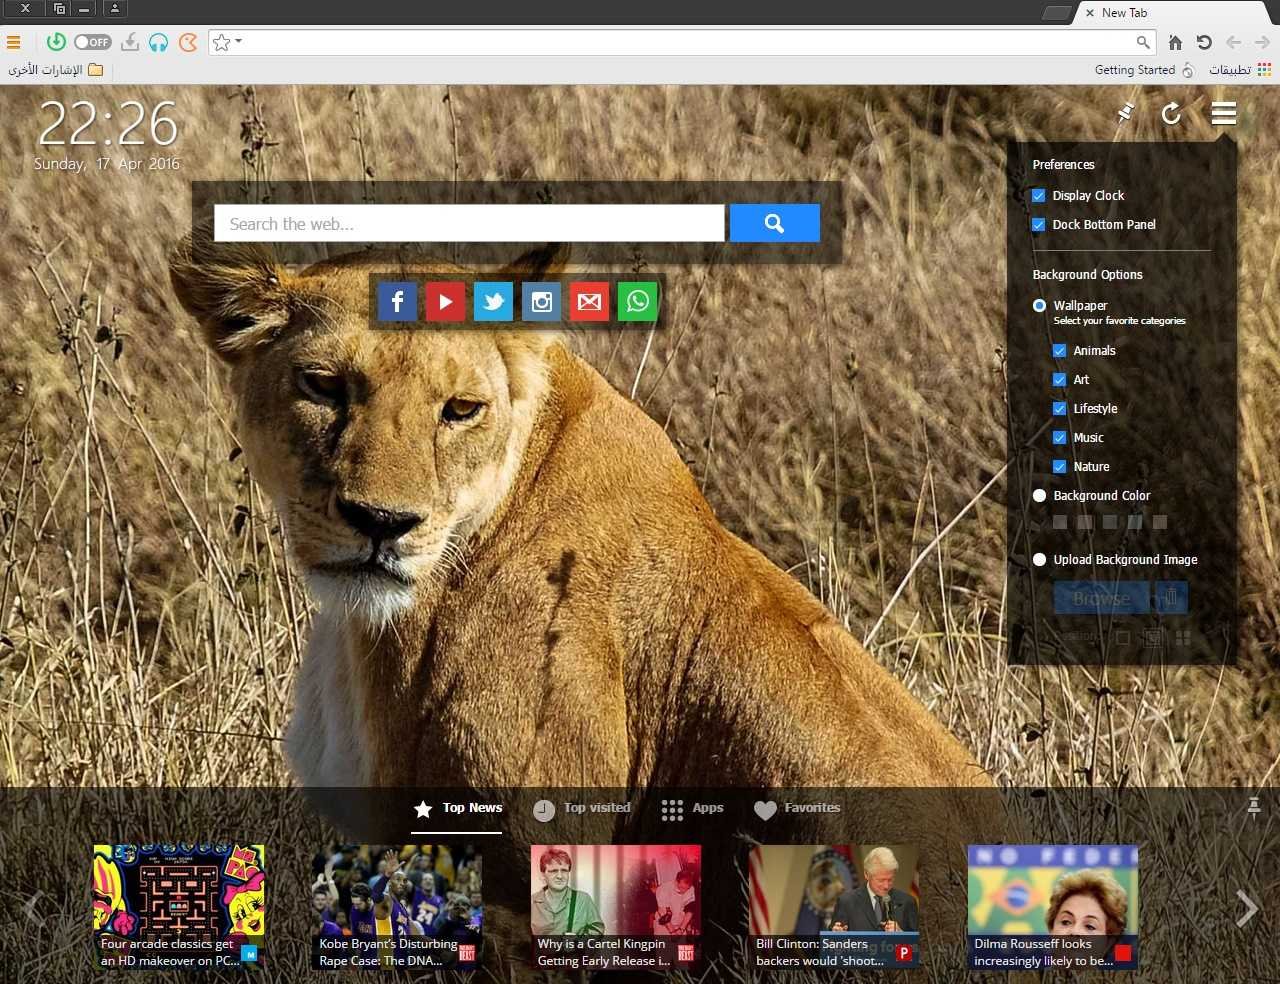Click the headphones icon in browser toolbar

pyautogui.click(x=158, y=42)
